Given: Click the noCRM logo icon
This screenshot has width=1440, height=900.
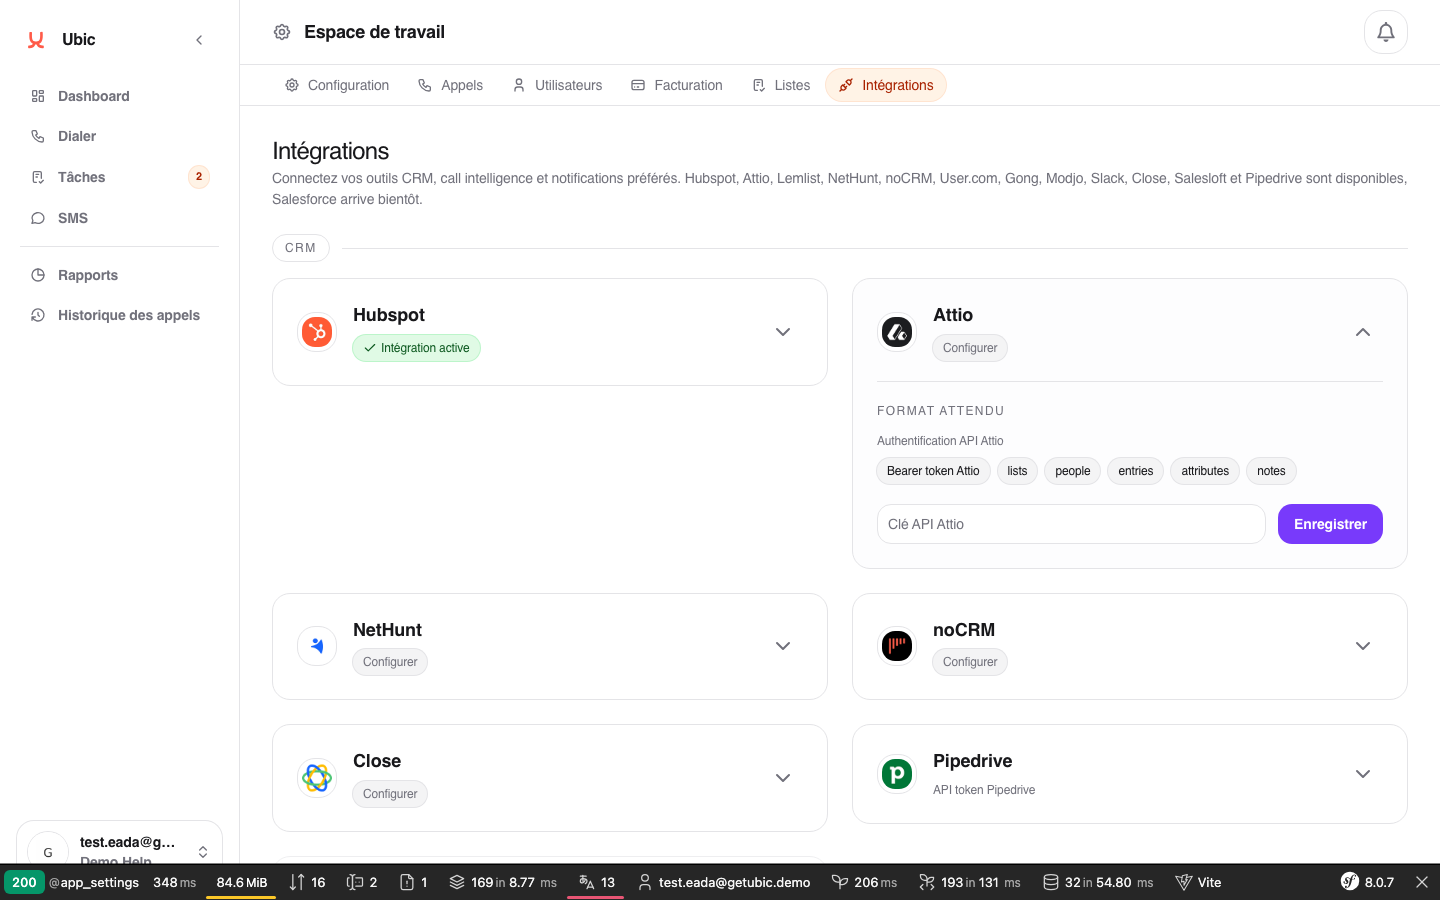Looking at the screenshot, I should (x=897, y=646).
